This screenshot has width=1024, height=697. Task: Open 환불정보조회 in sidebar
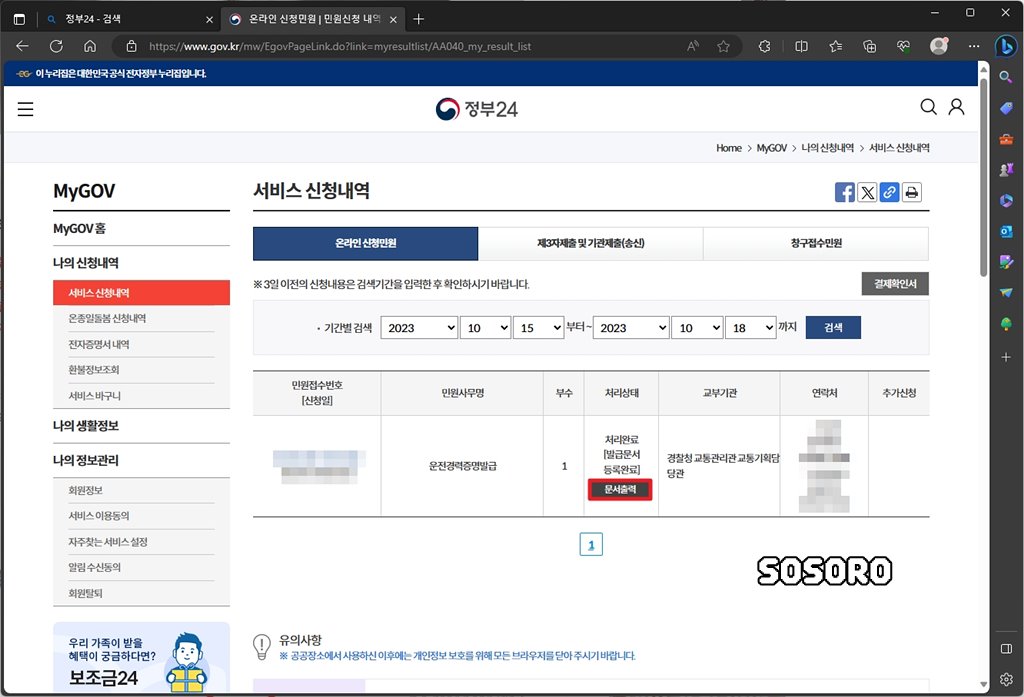tap(93, 370)
